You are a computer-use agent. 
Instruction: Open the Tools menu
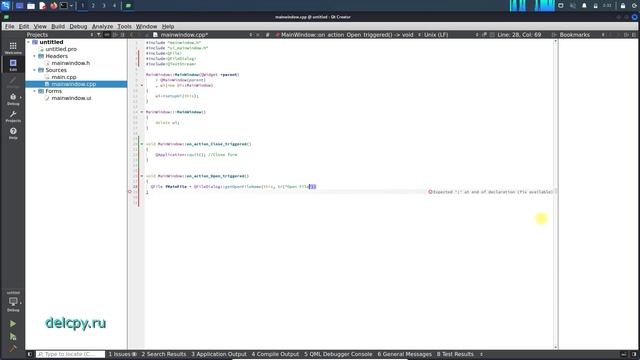click(124, 26)
